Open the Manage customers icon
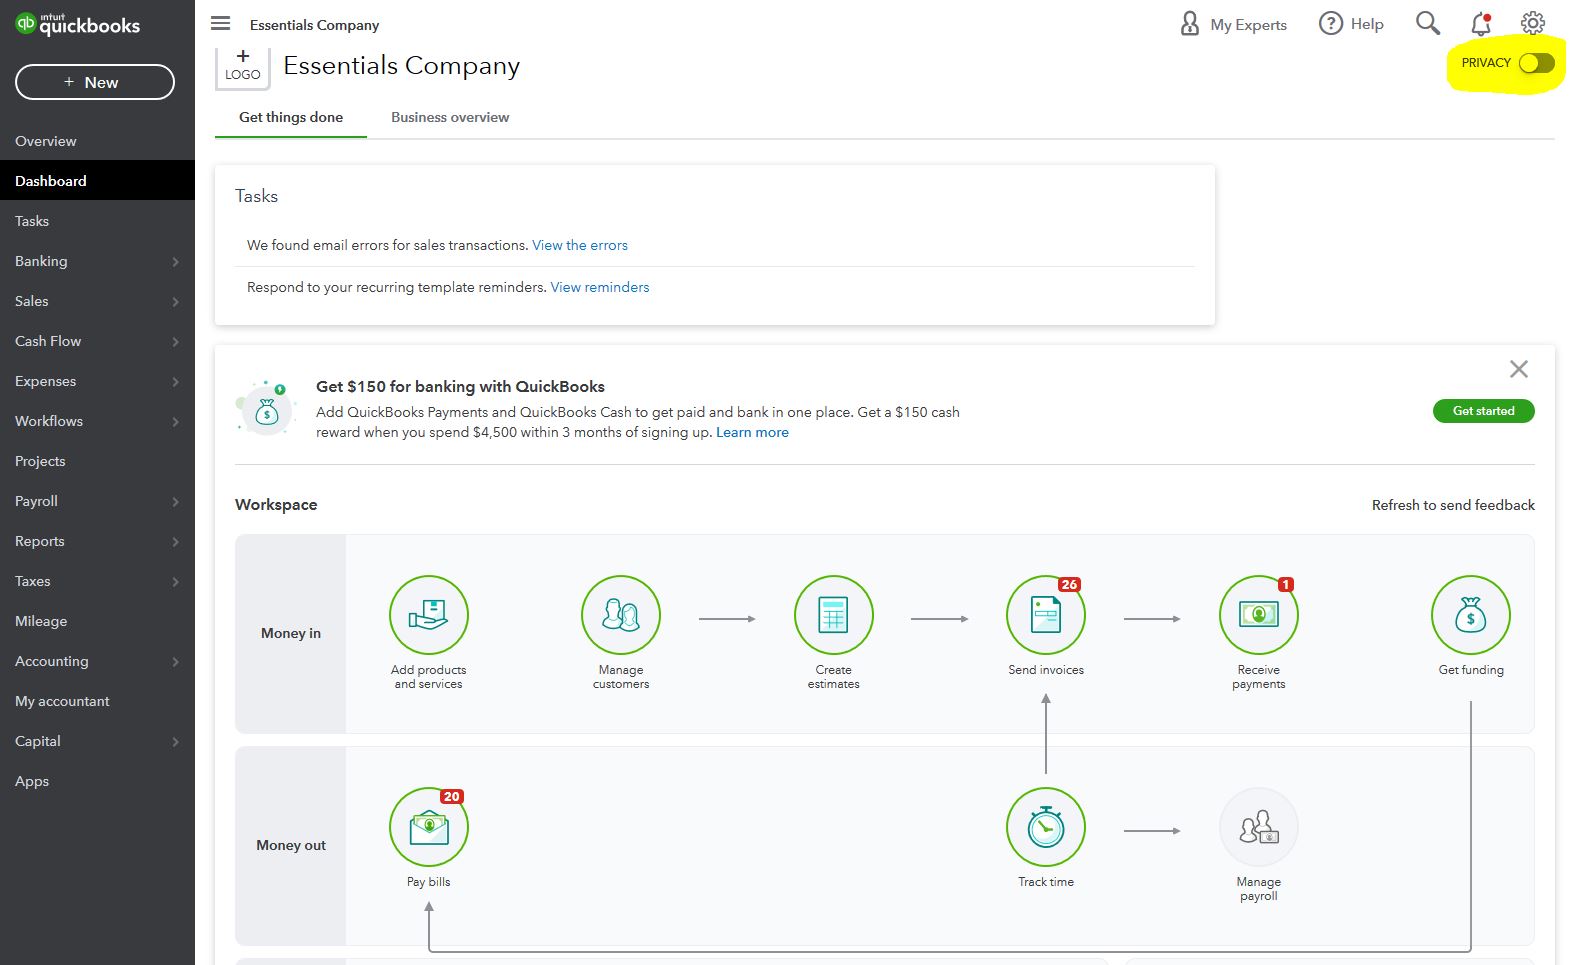This screenshot has height=965, width=1571. point(620,615)
